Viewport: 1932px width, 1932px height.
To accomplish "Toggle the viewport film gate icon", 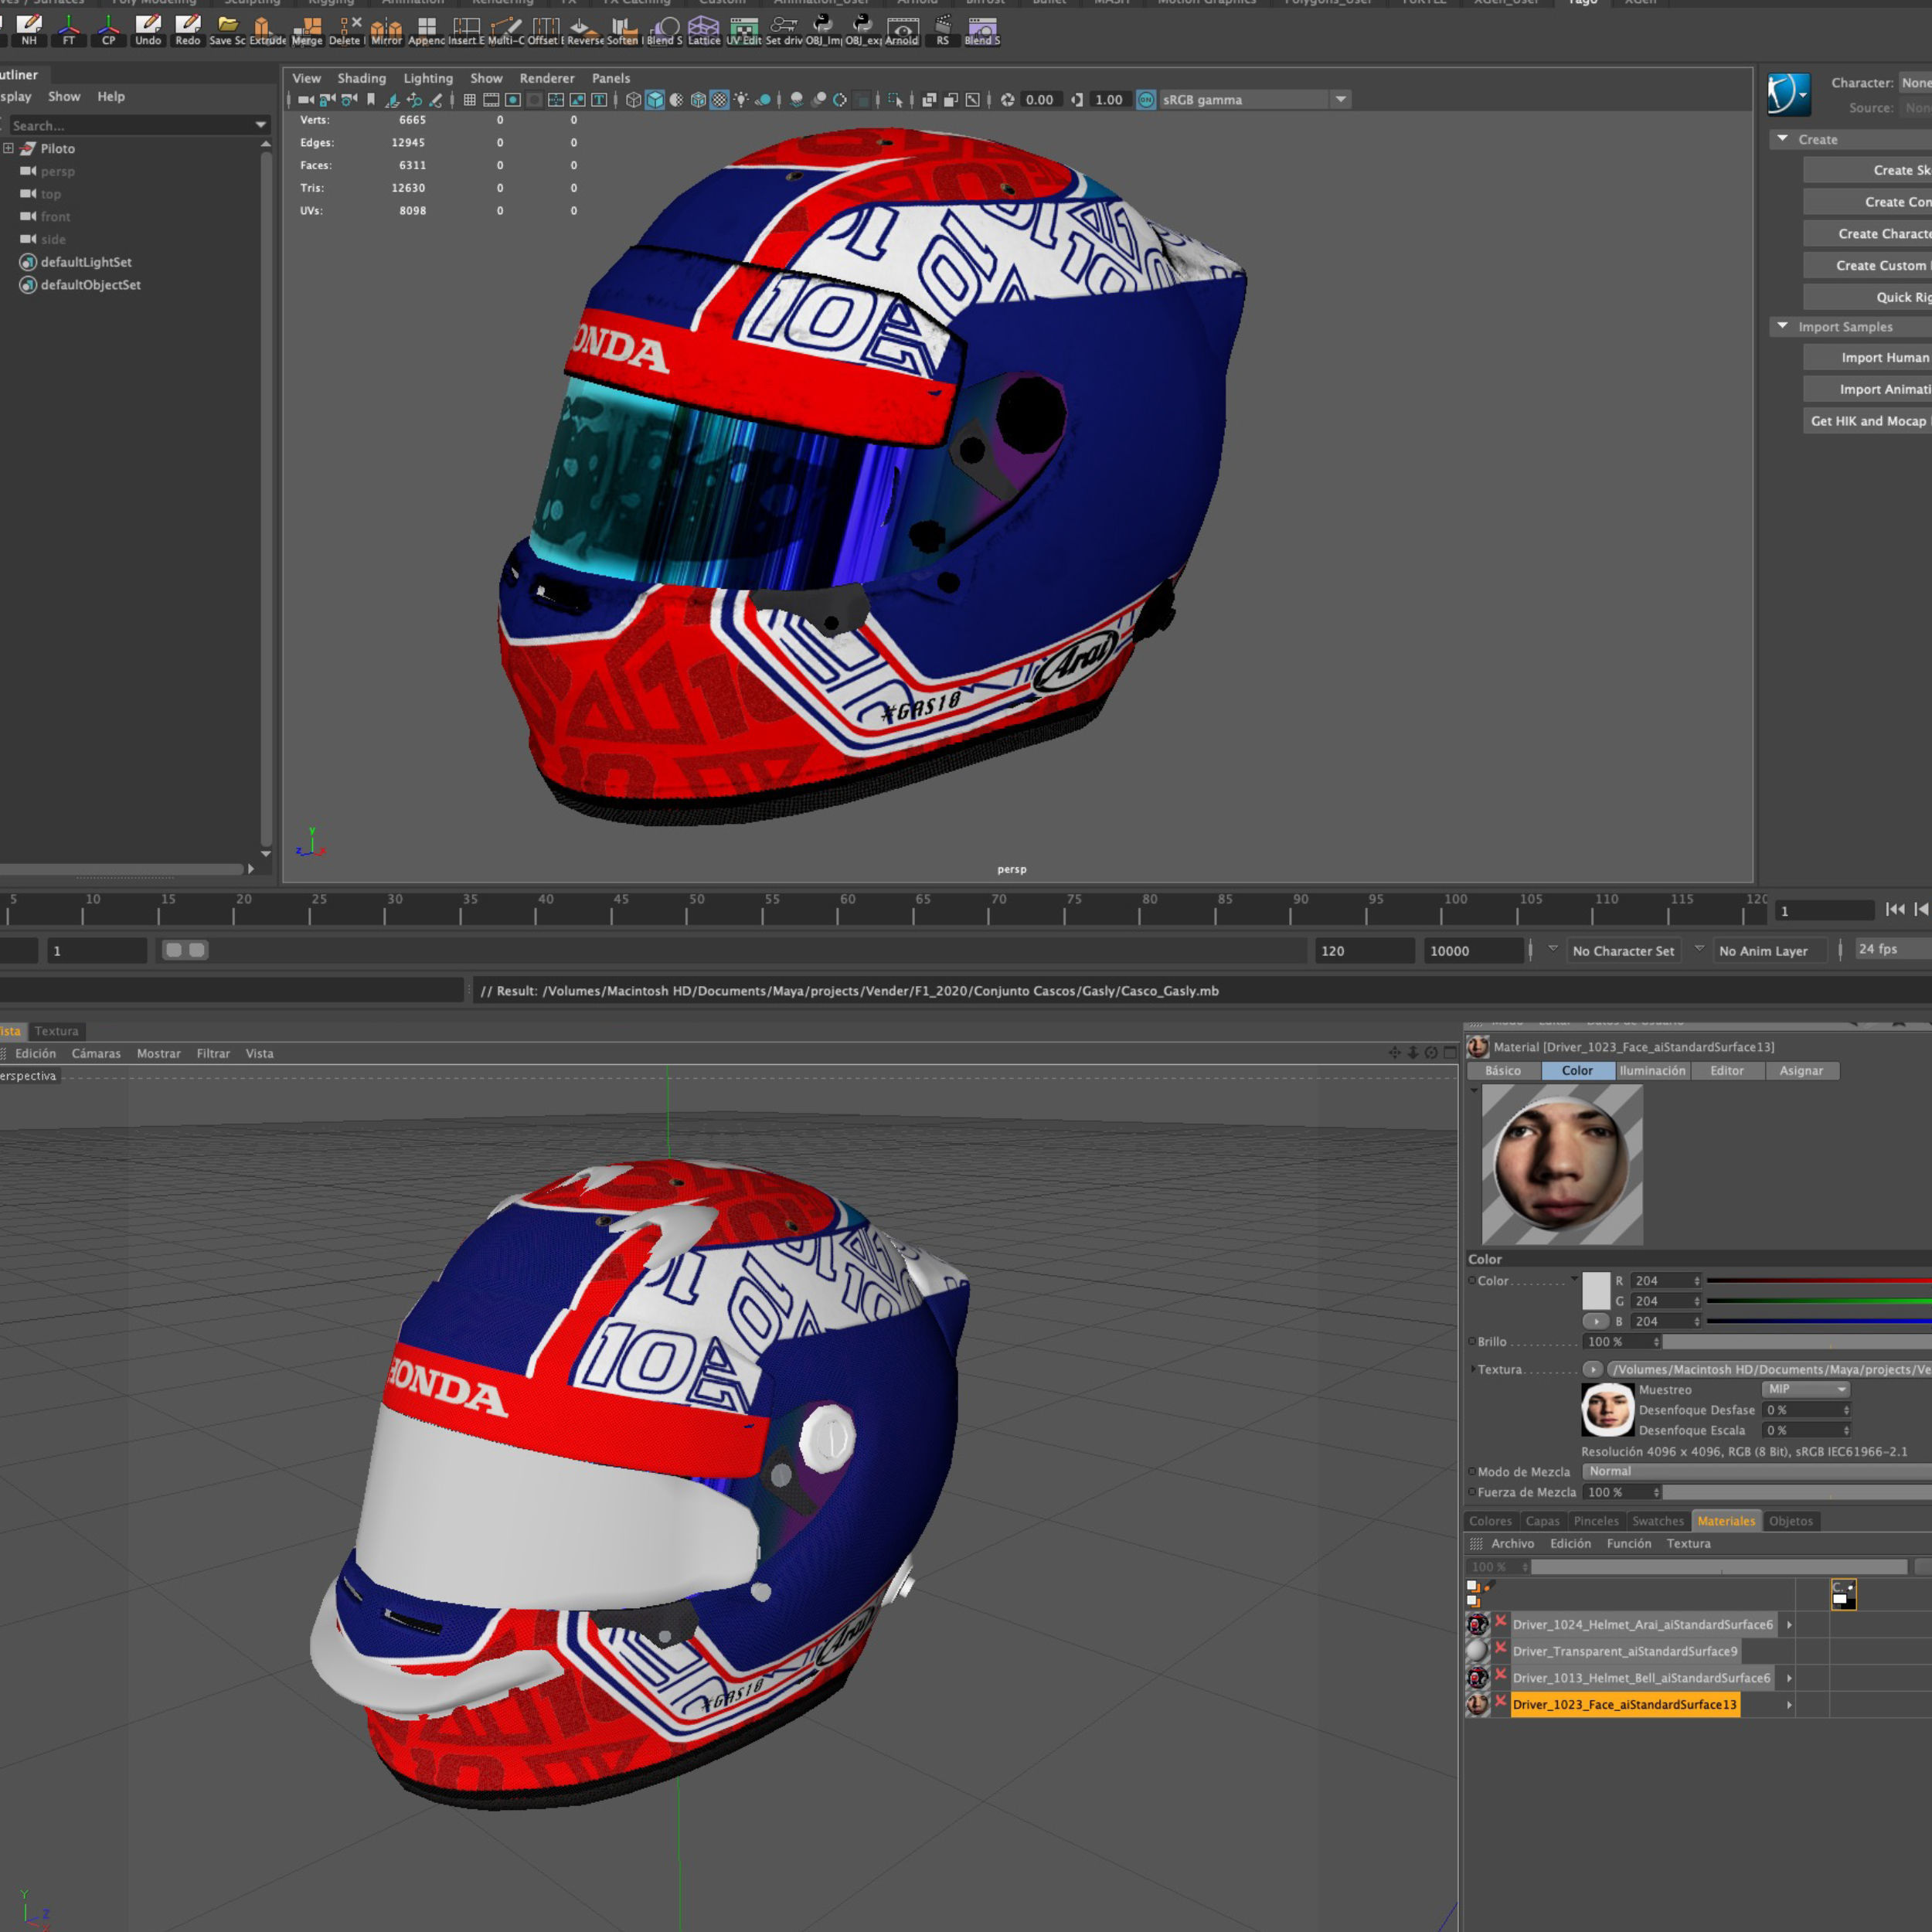I will [x=491, y=100].
